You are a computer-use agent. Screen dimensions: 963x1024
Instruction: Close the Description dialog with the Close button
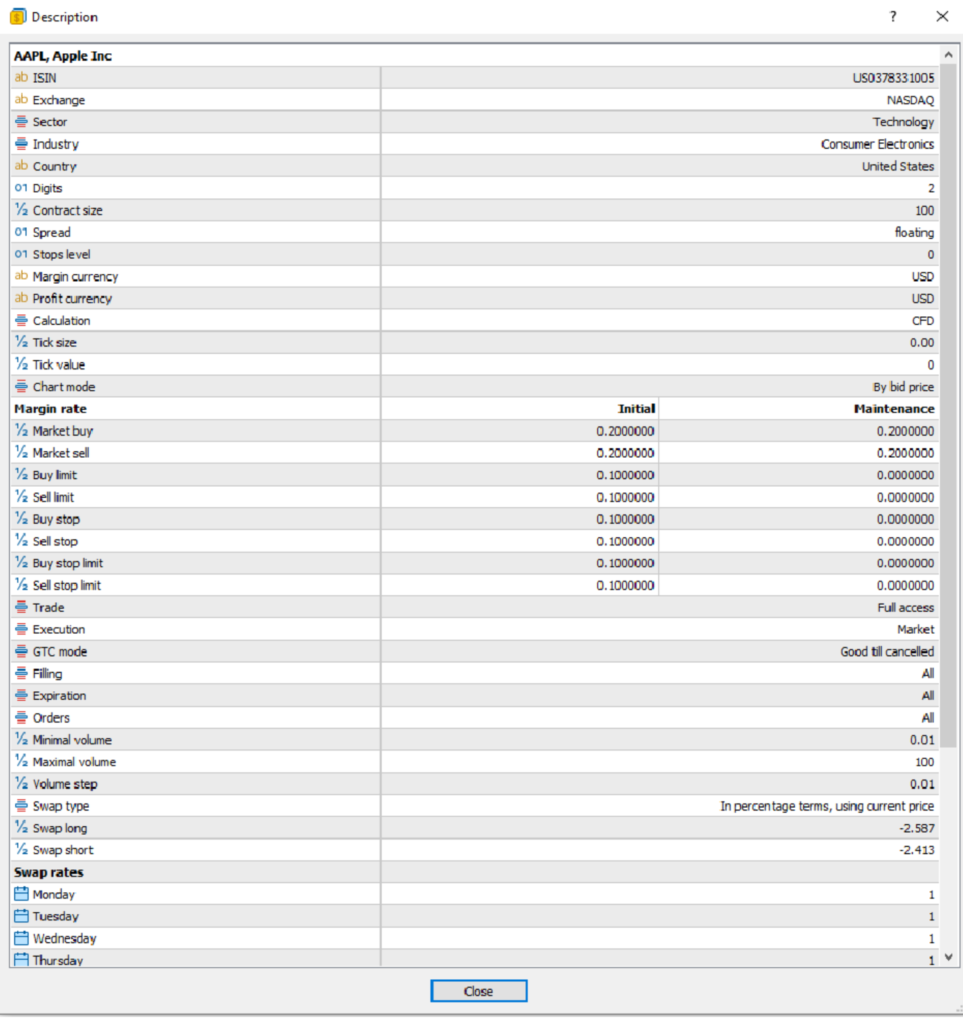(x=479, y=991)
